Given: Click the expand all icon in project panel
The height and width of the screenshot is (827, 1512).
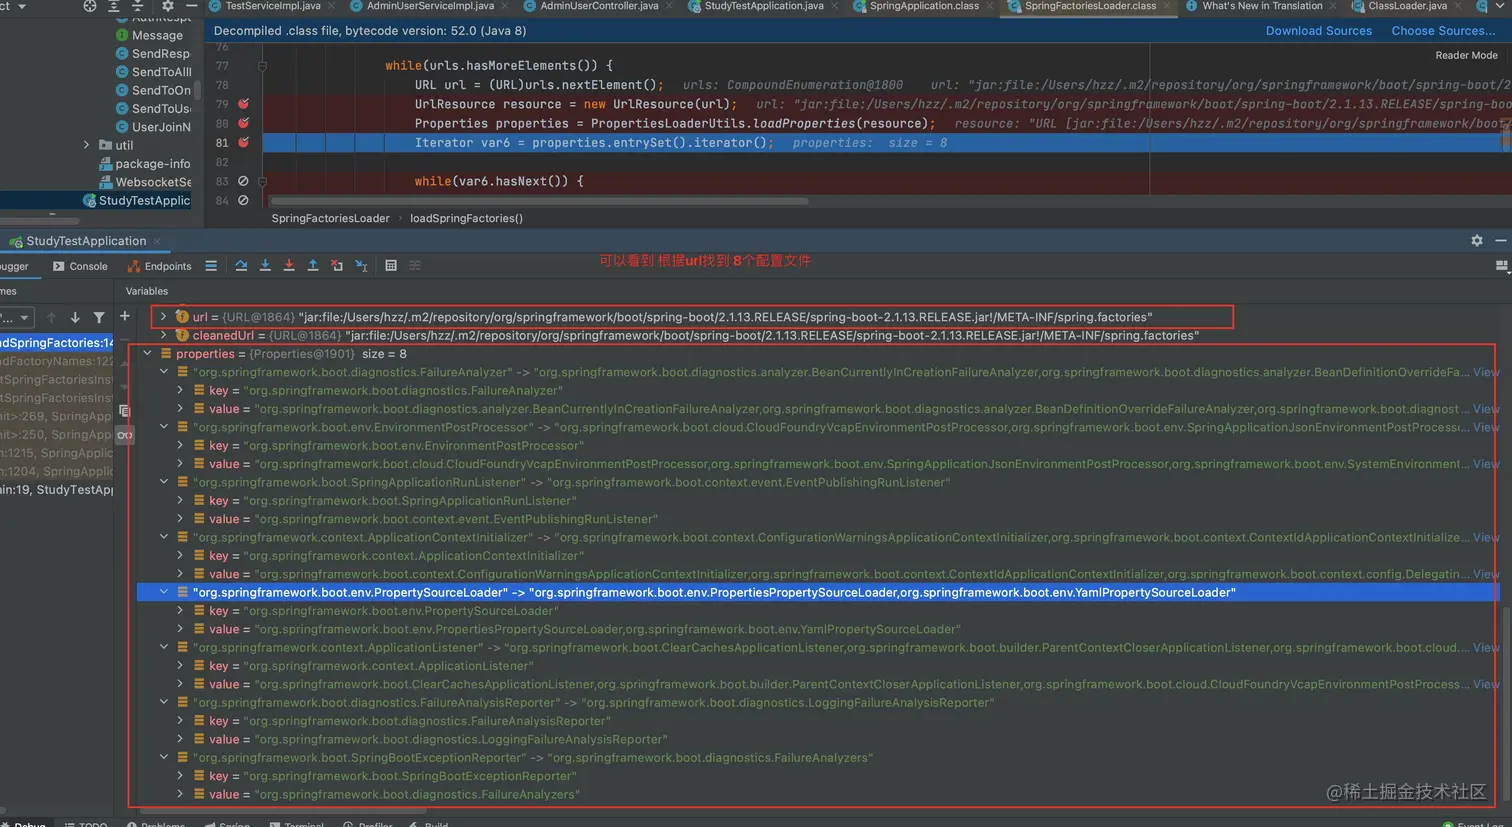Looking at the screenshot, I should [x=114, y=6].
